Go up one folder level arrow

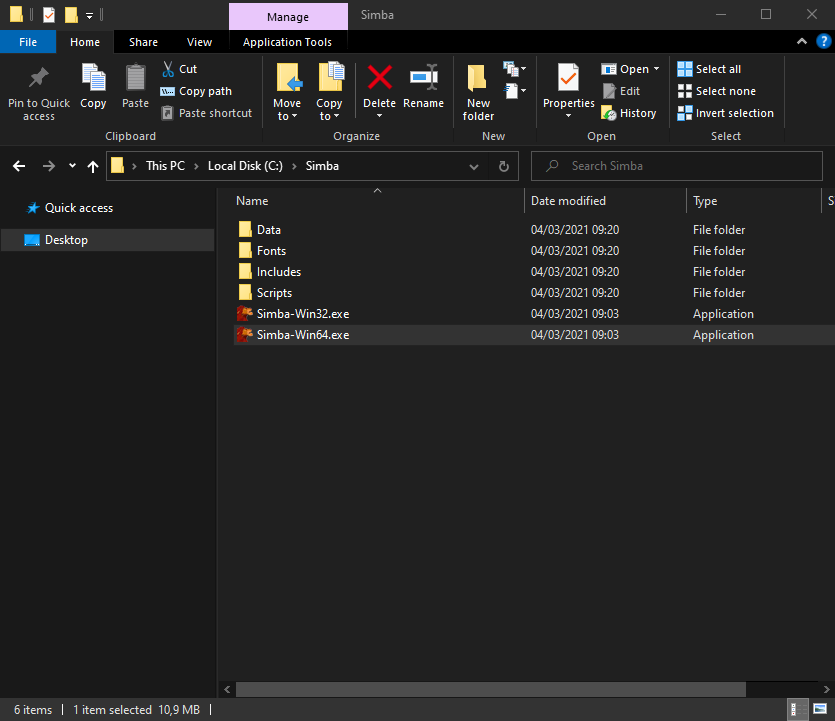point(93,167)
